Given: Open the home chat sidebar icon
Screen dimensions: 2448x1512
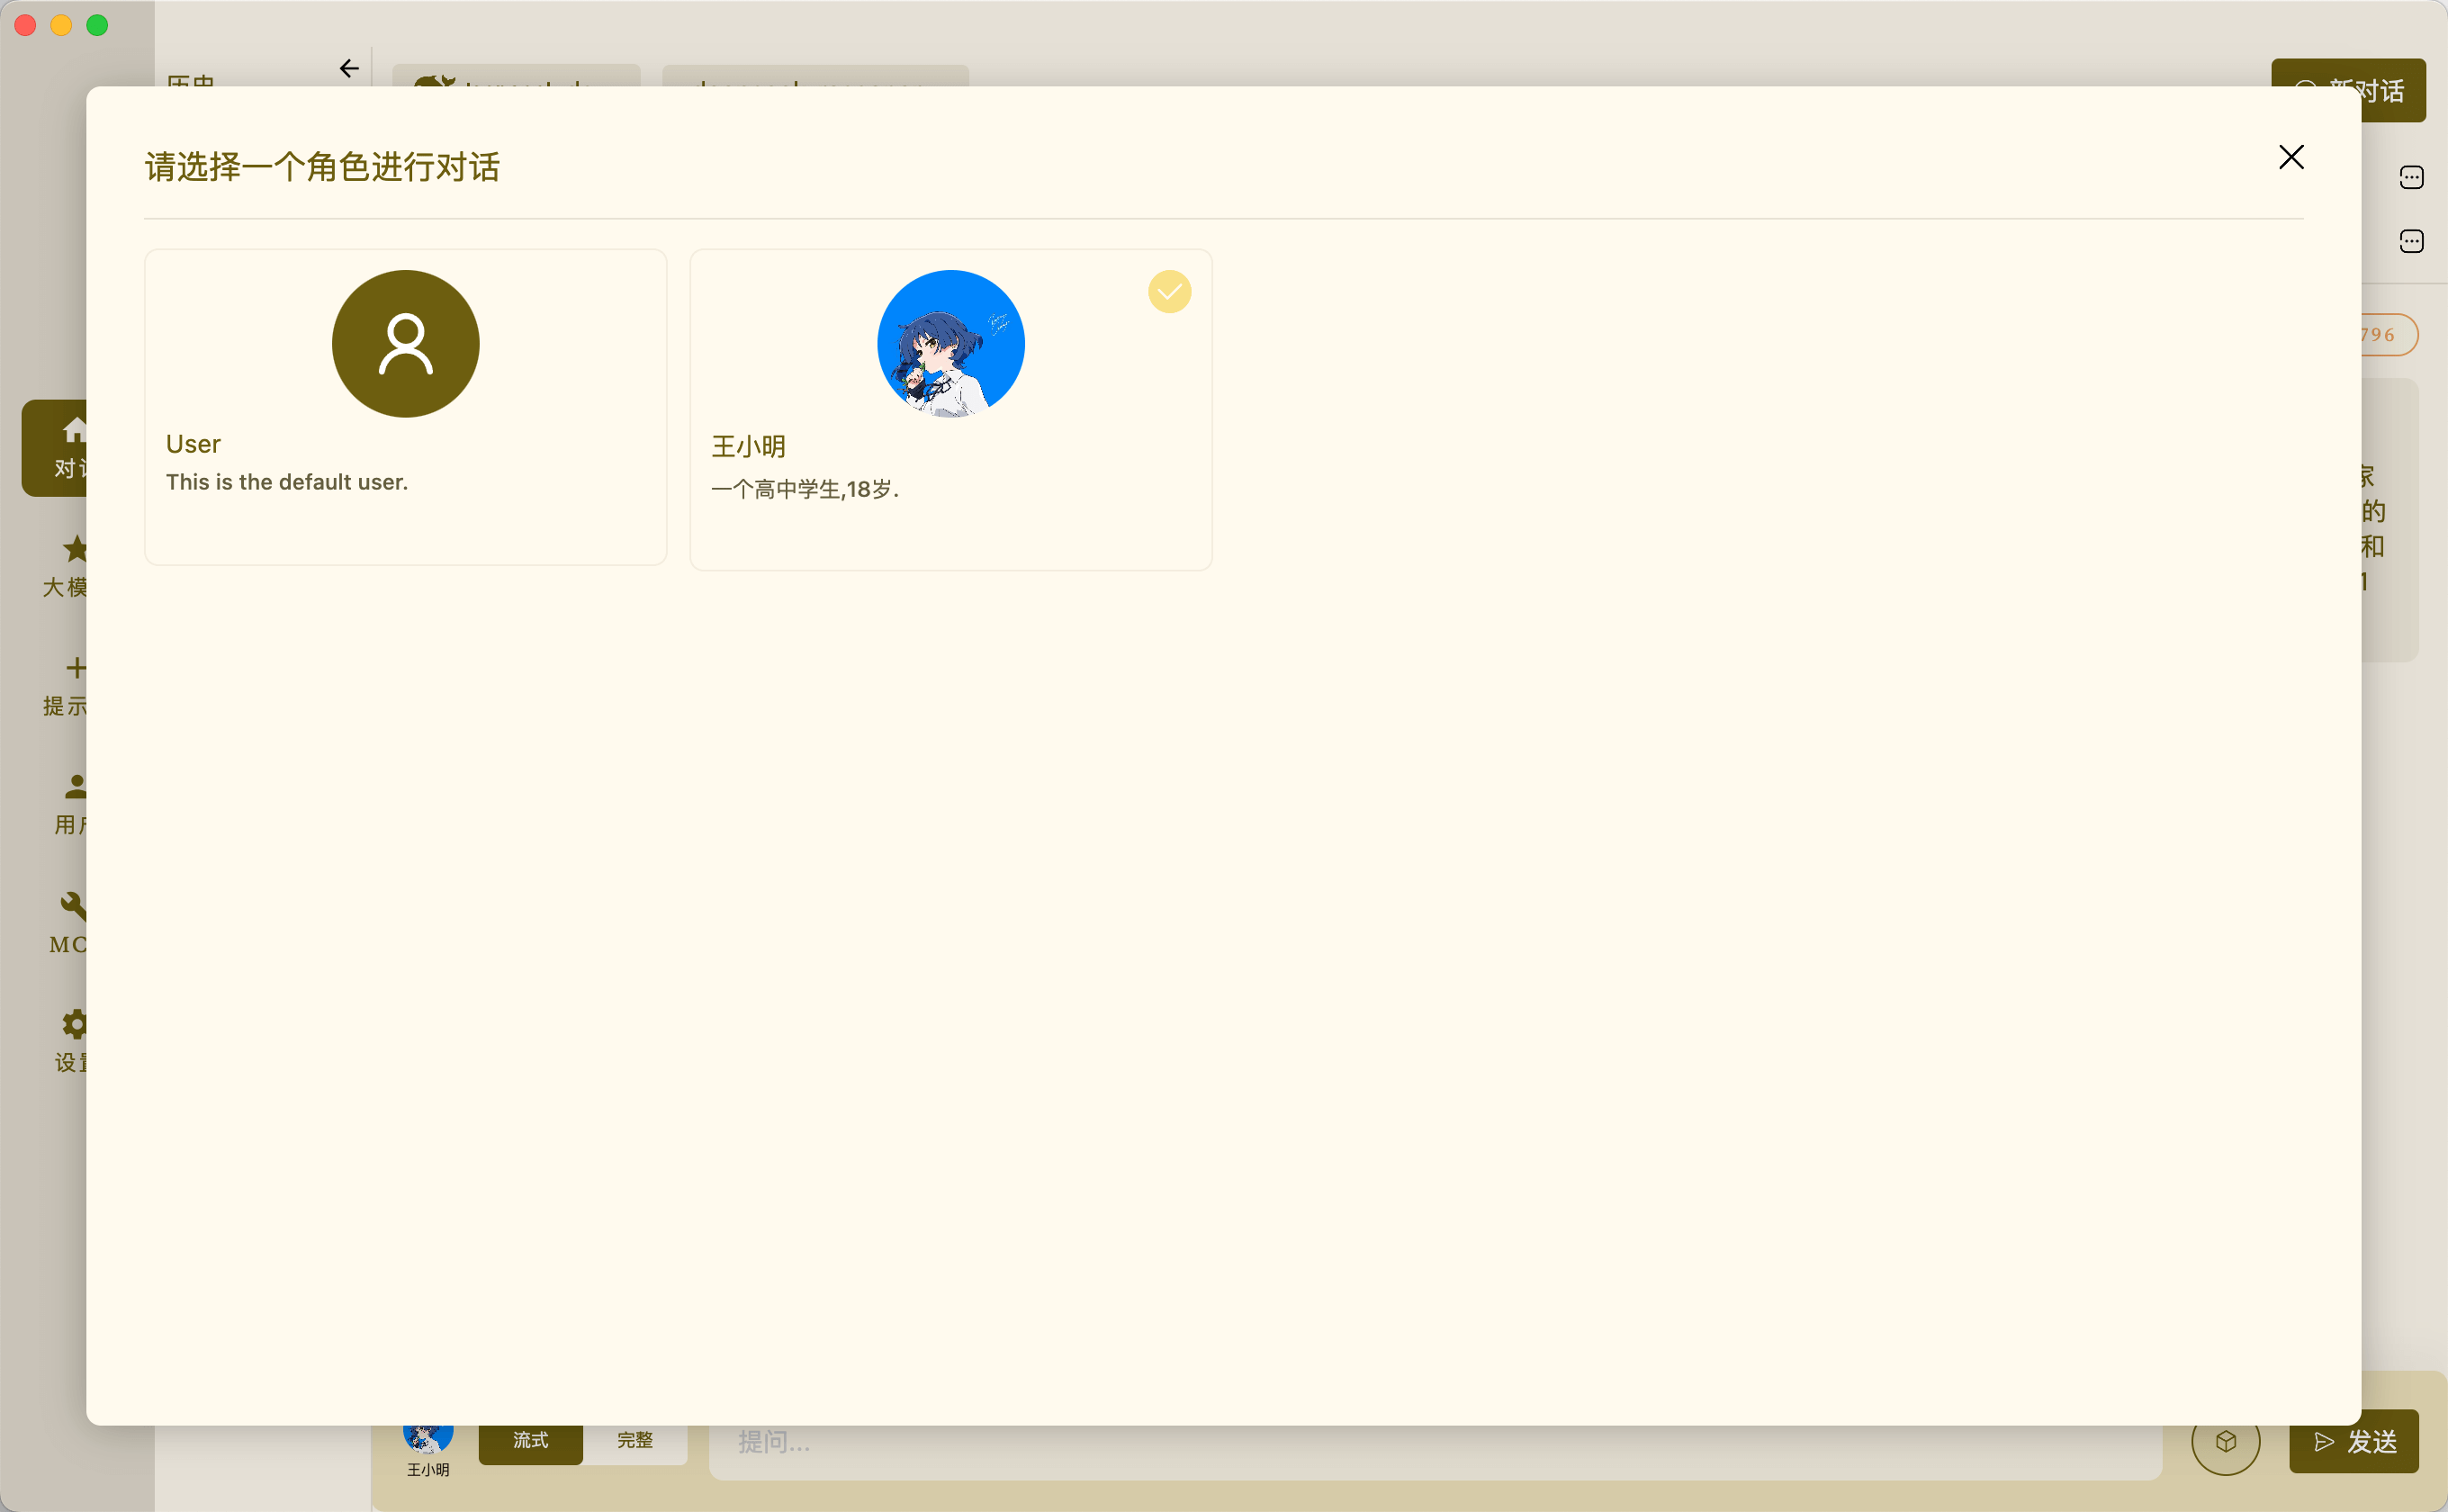Looking at the screenshot, I should point(74,431).
